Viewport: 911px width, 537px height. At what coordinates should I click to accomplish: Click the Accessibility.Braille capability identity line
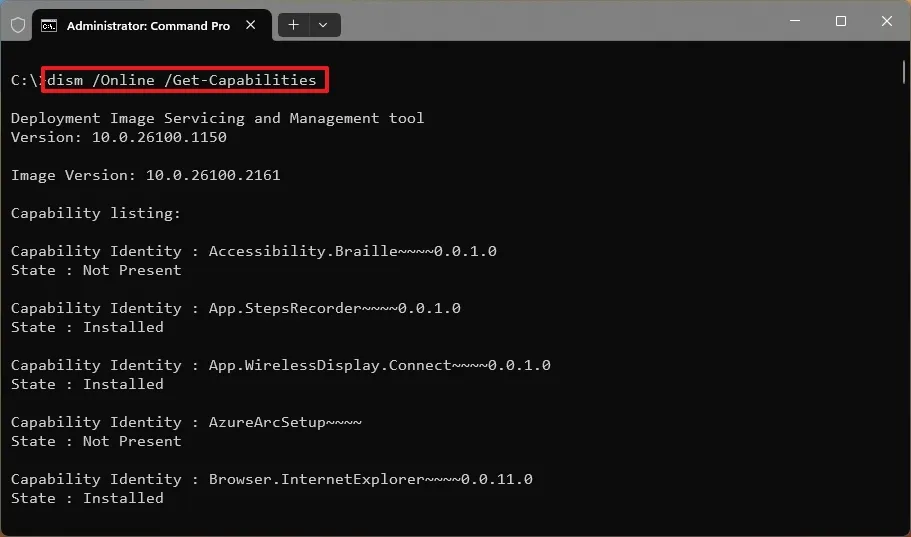[254, 251]
